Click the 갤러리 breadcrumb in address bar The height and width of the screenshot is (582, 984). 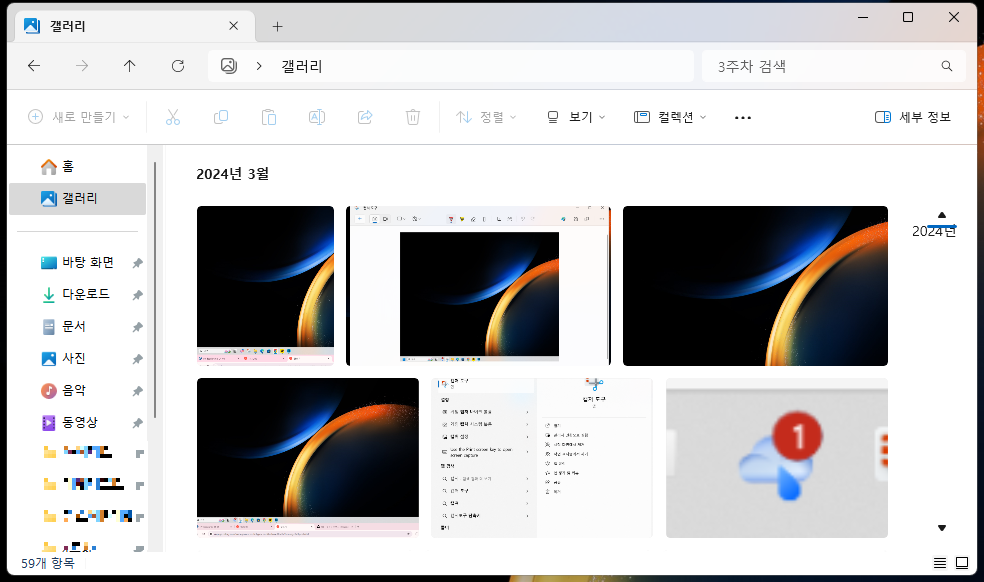point(302,66)
